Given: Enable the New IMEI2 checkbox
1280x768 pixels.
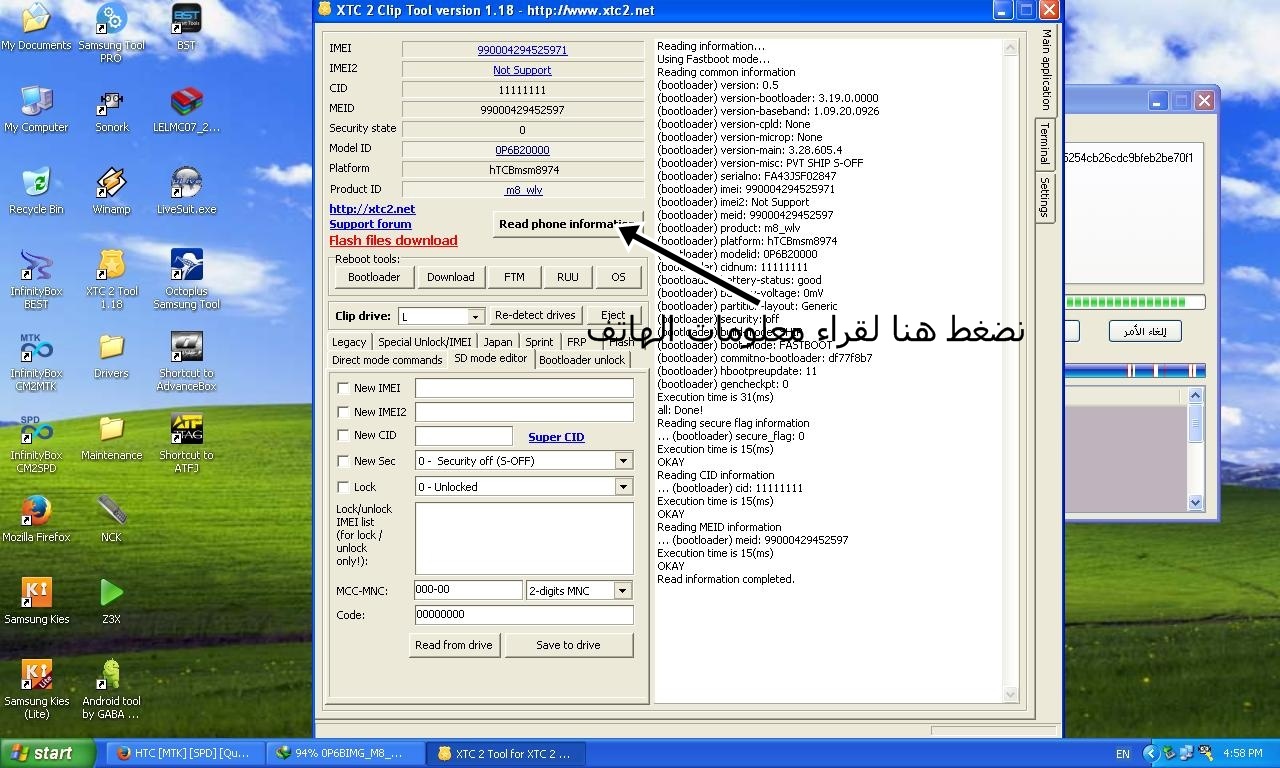Looking at the screenshot, I should 344,412.
